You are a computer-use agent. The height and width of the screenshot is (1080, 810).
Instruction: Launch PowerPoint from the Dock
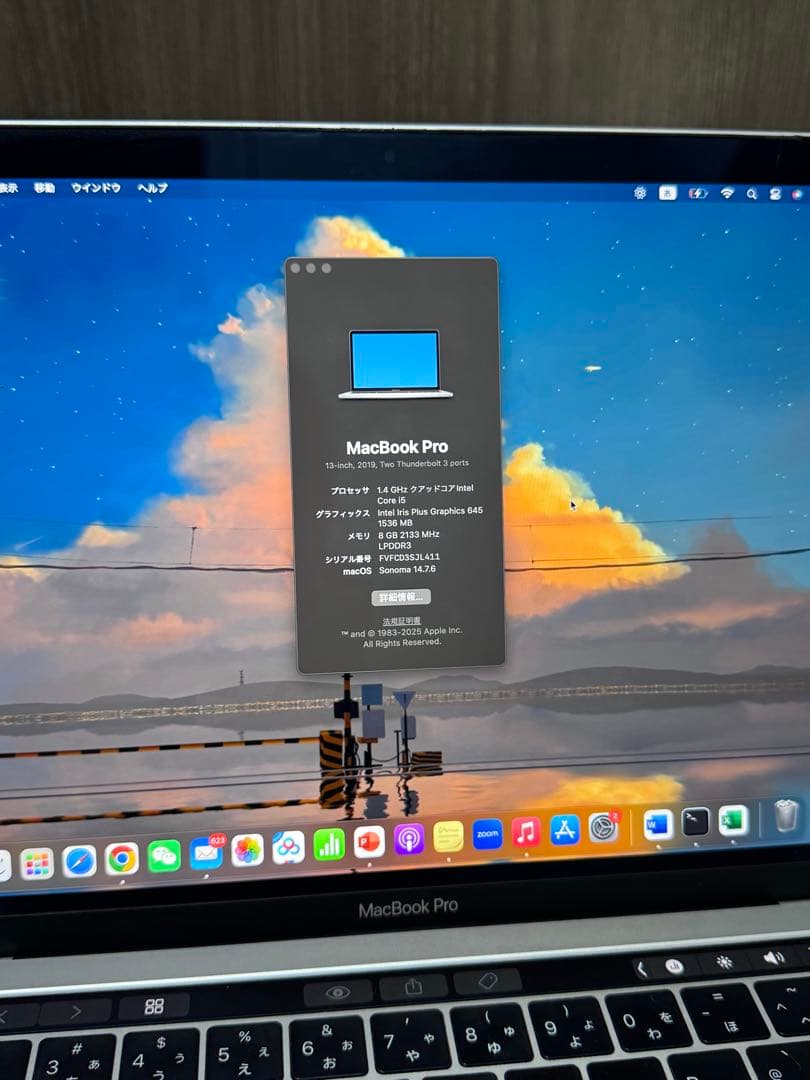click(x=369, y=842)
